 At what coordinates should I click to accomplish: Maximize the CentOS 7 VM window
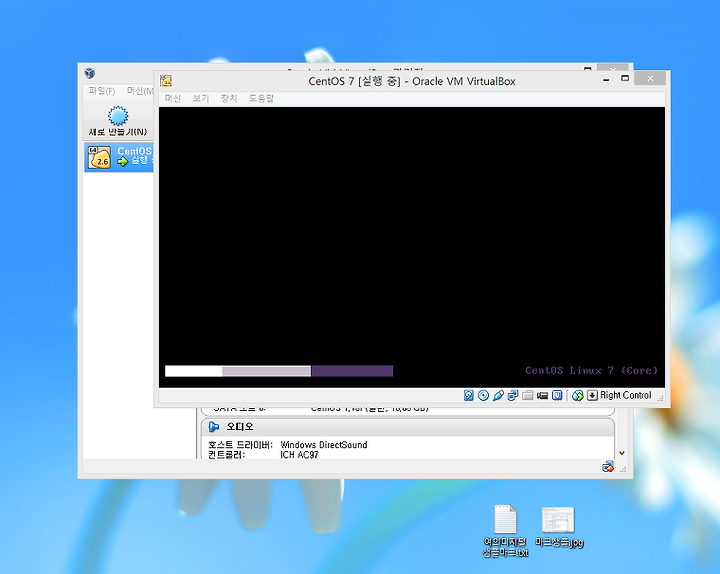click(x=624, y=79)
